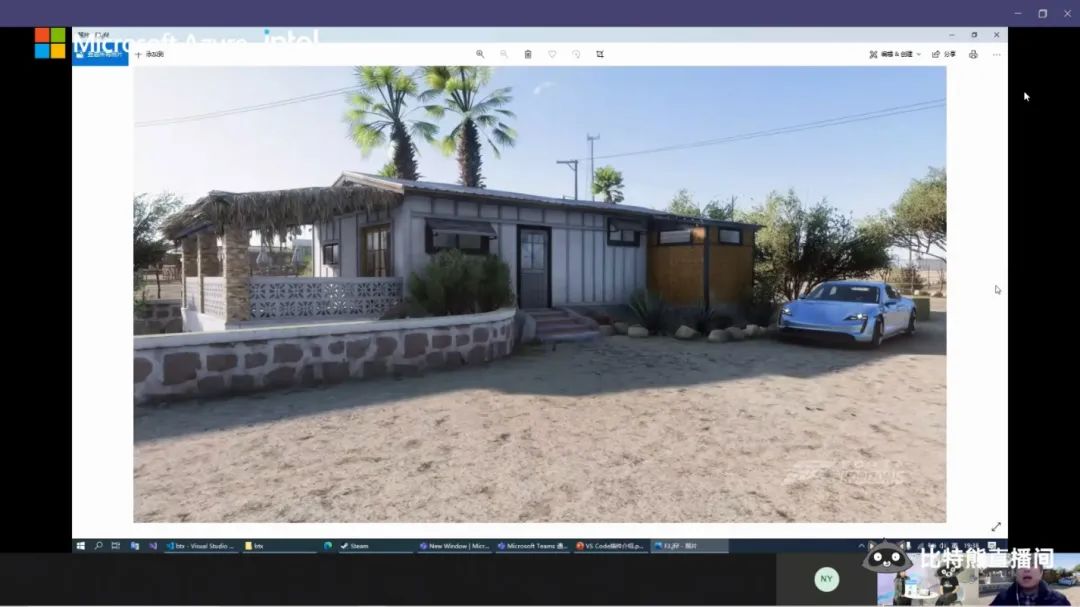
Task: Open the Edit & Create dropdown
Action: click(895, 54)
